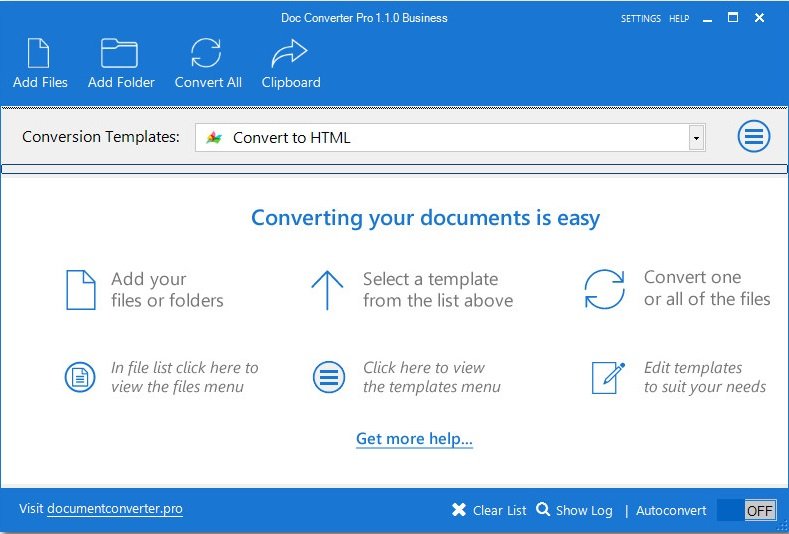Click the upward arrow select template icon
The height and width of the screenshot is (534, 789).
point(327,290)
